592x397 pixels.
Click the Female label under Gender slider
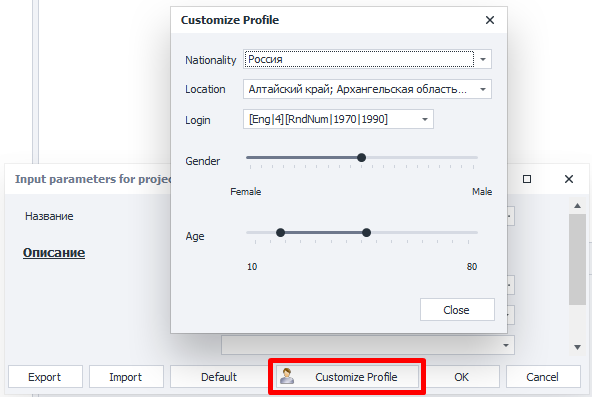click(x=246, y=192)
